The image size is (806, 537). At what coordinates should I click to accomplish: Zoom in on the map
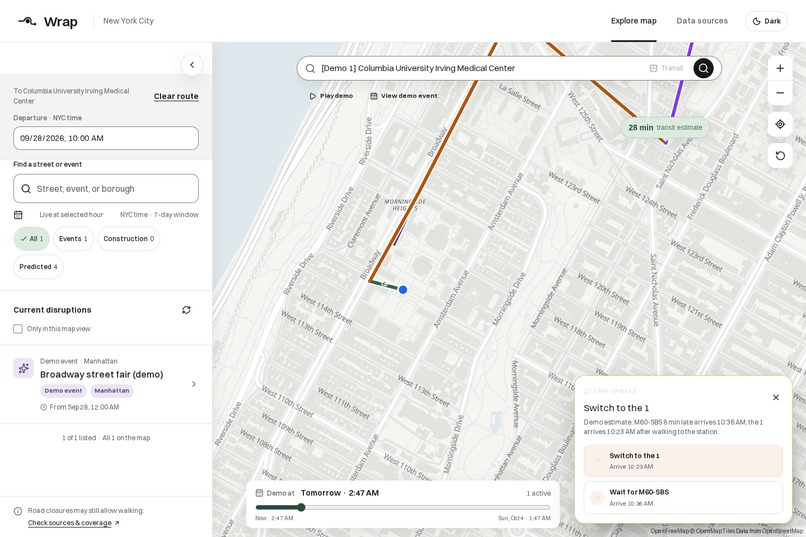[x=780, y=68]
